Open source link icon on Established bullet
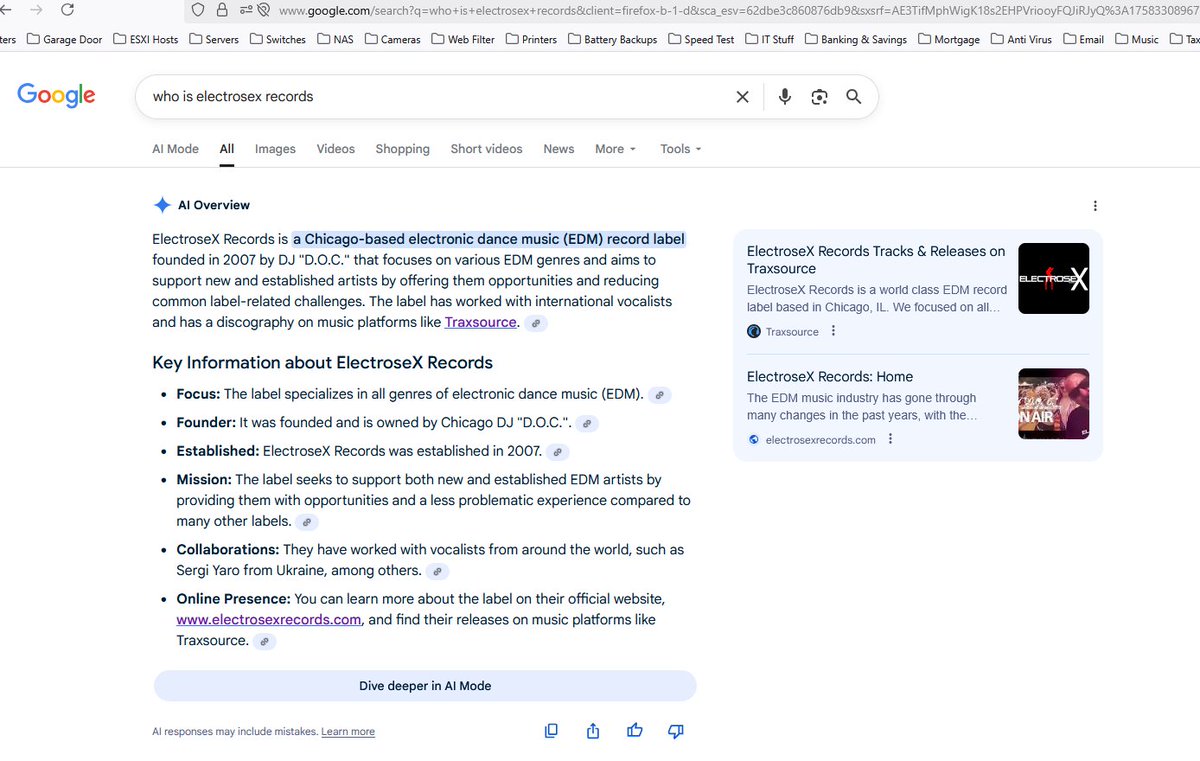 coord(559,452)
